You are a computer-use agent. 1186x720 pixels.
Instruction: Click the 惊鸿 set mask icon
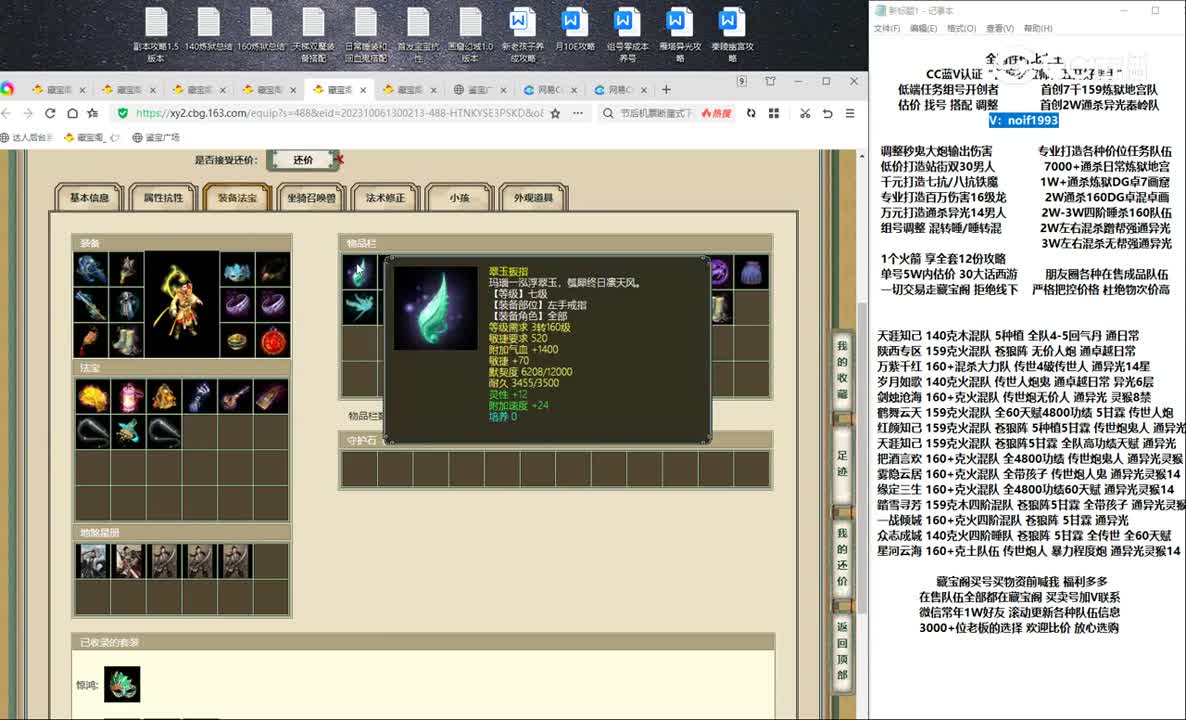tap(122, 684)
